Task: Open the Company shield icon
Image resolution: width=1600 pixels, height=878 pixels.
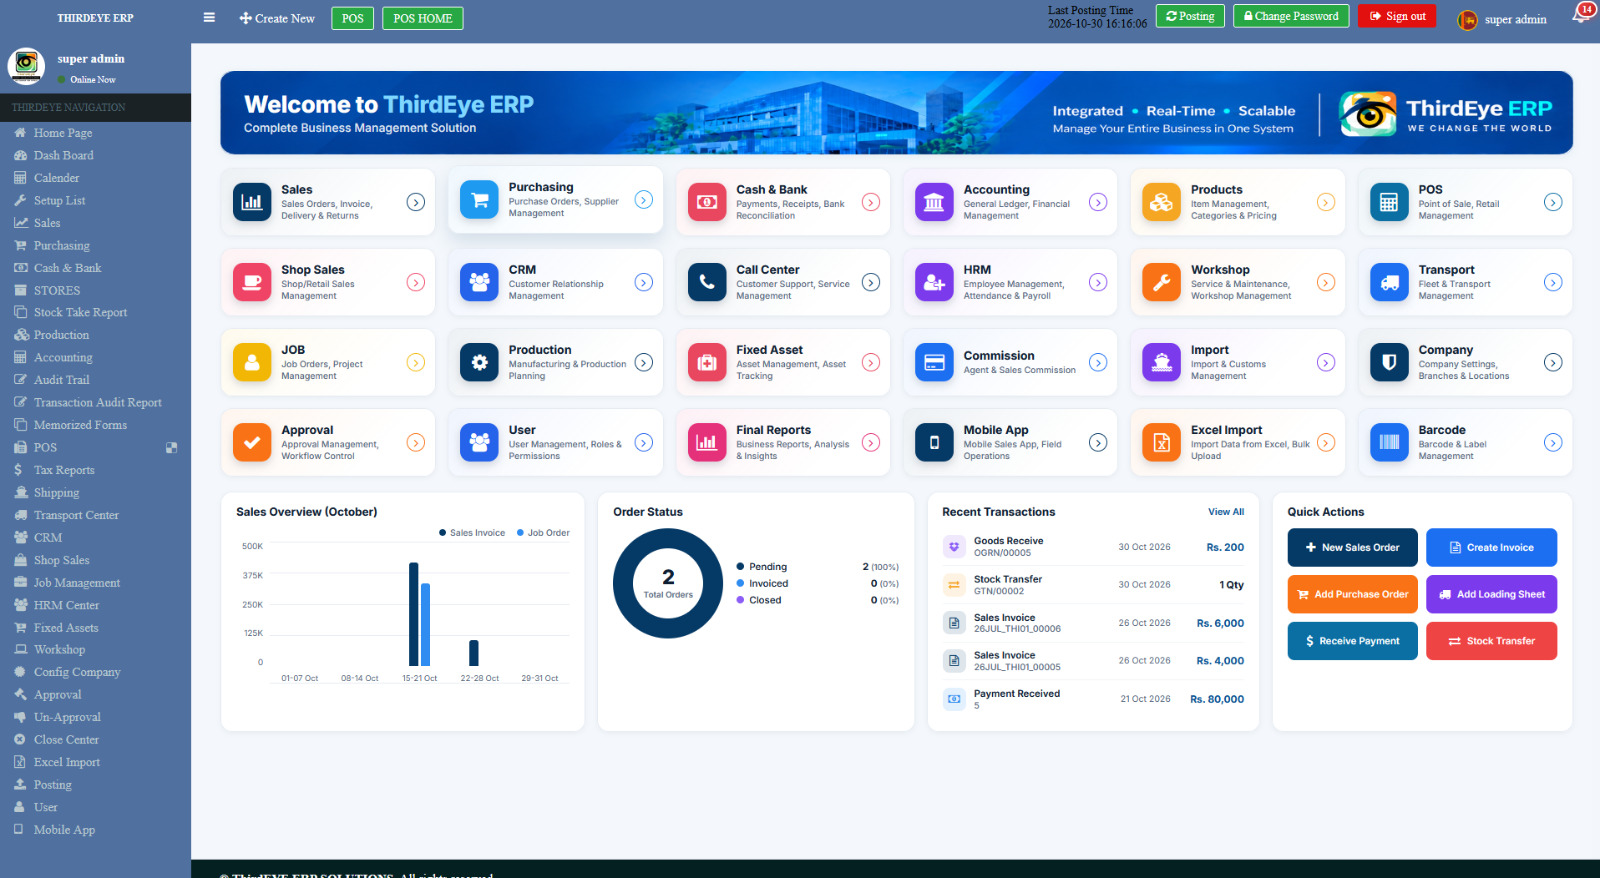Action: click(x=1389, y=362)
